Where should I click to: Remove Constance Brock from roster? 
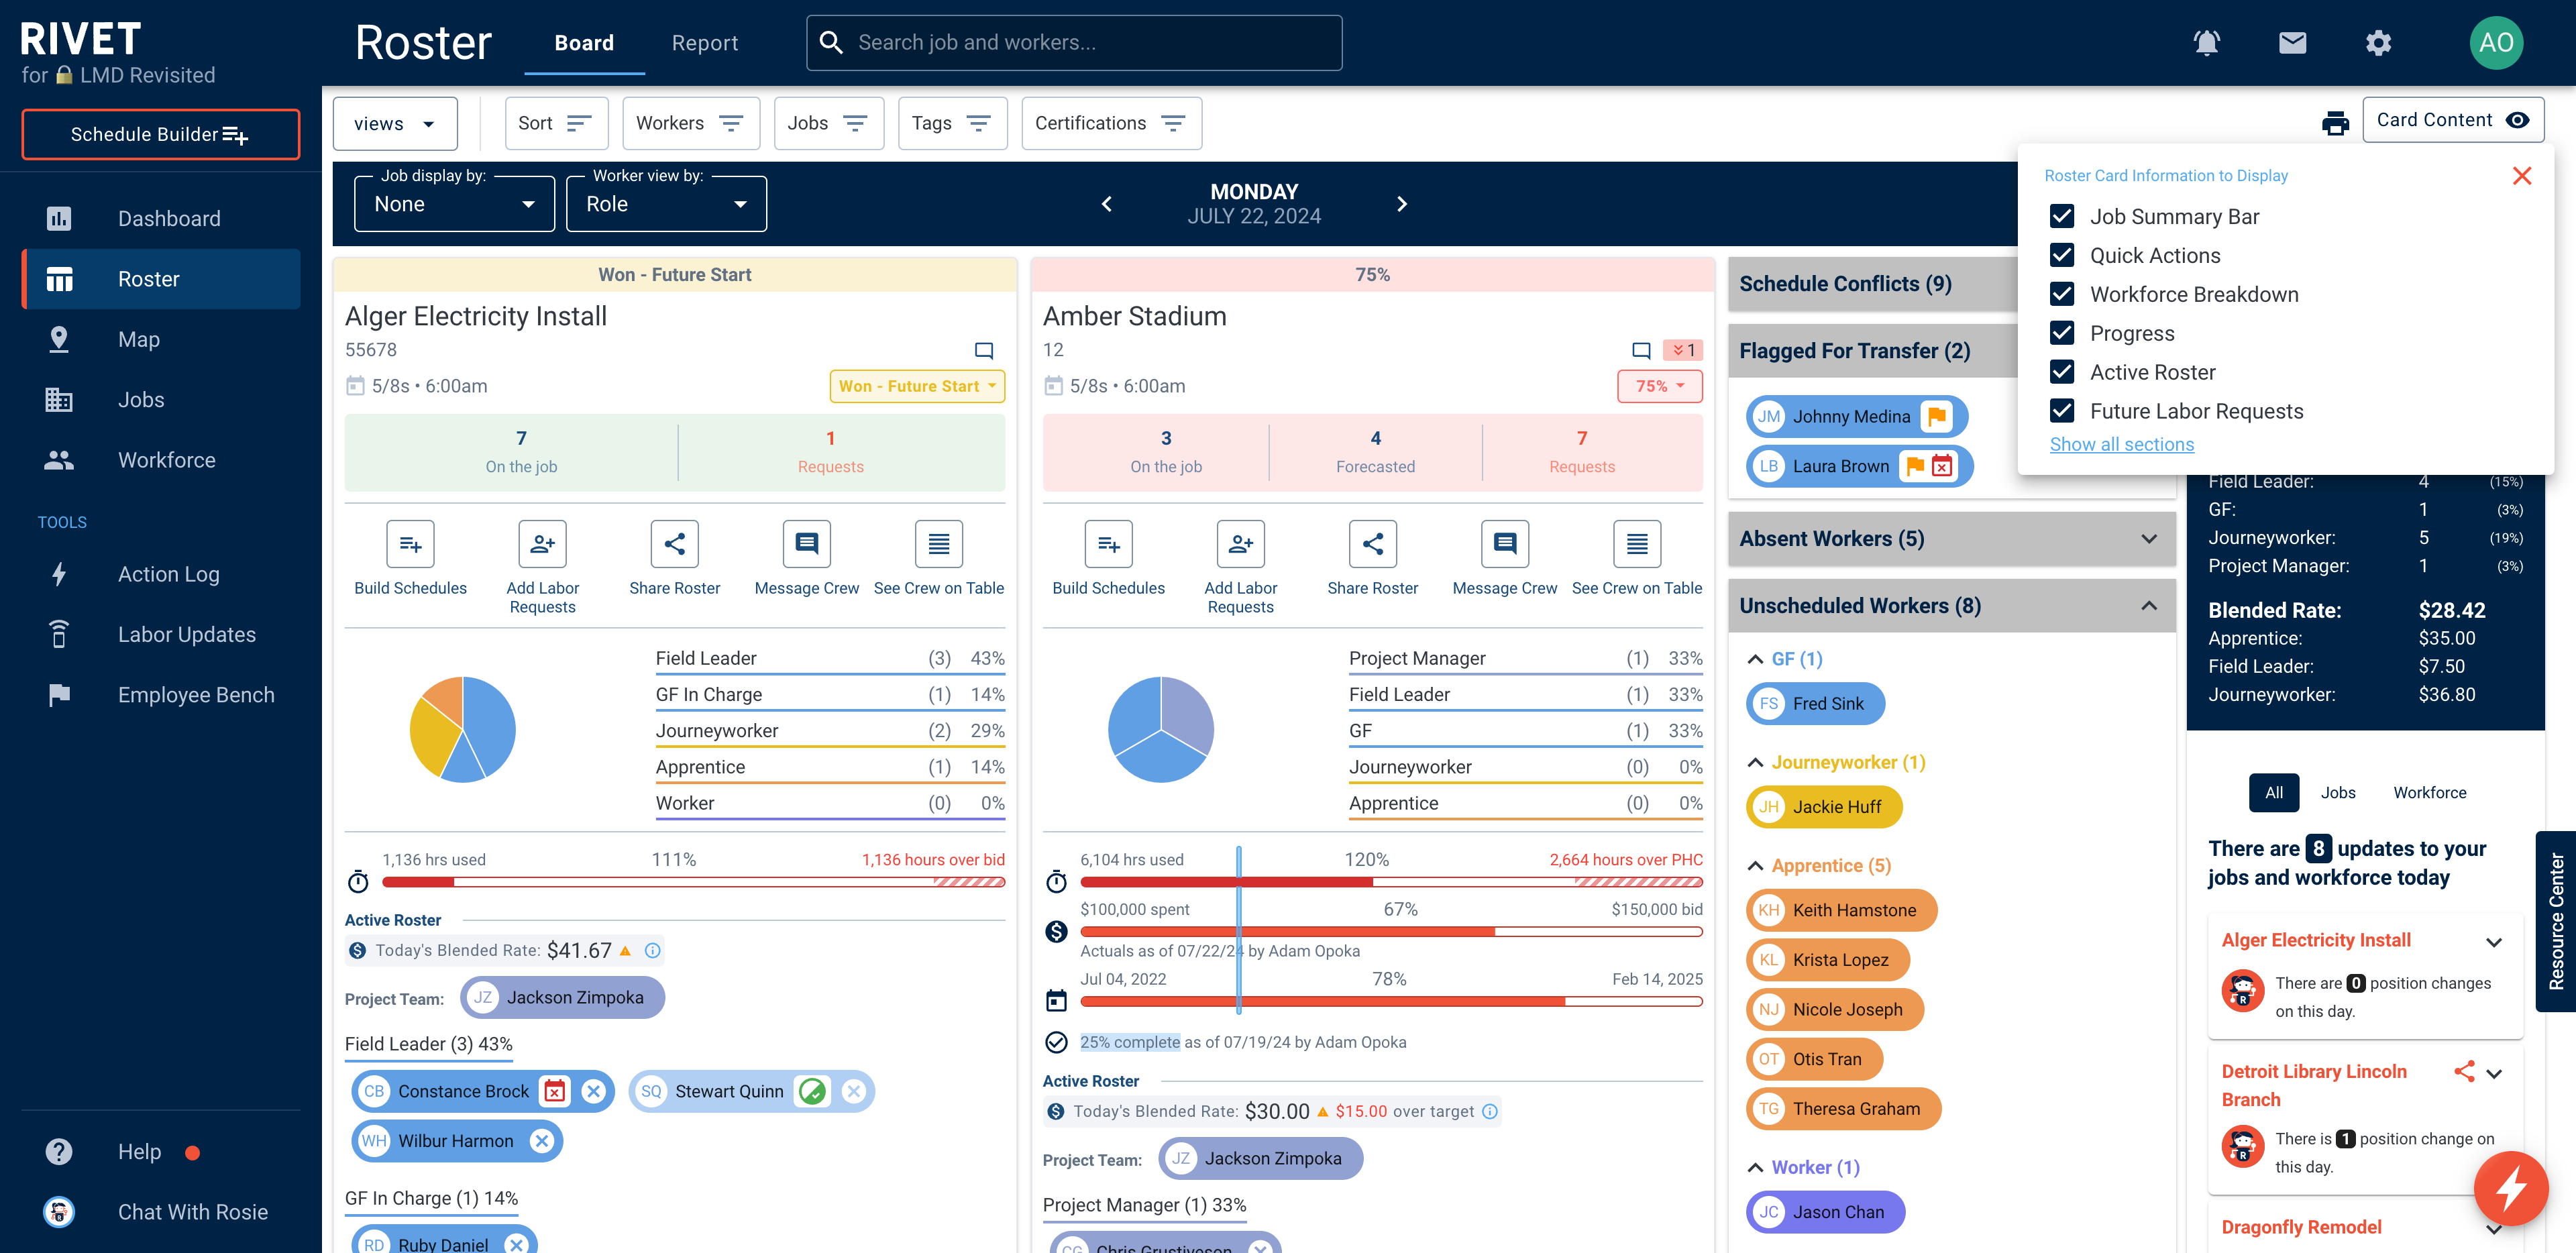pos(593,1091)
